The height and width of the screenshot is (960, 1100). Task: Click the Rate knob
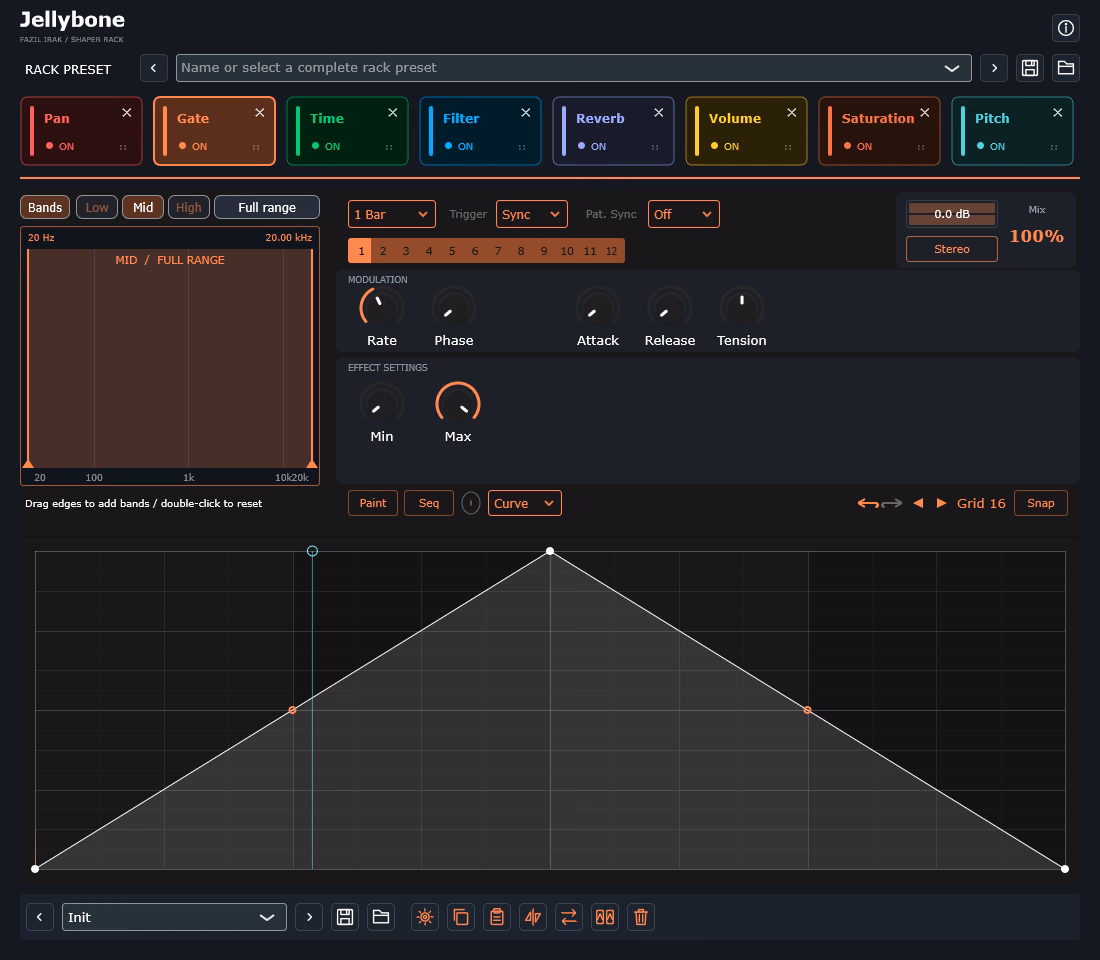(382, 307)
